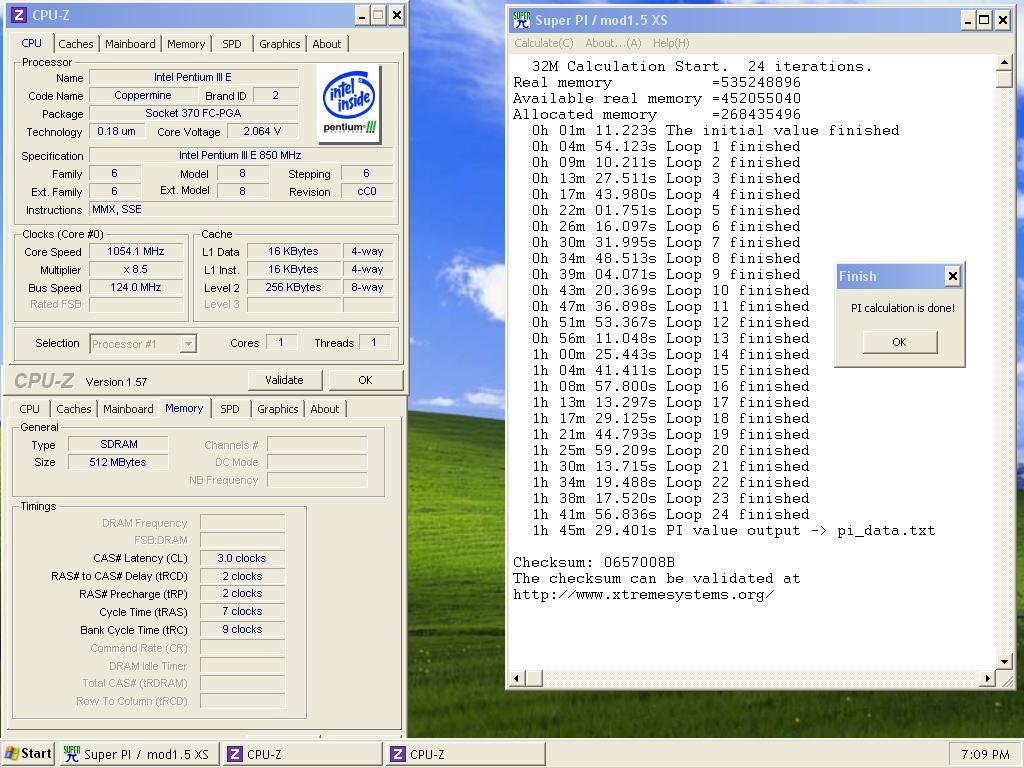This screenshot has height=768, width=1024.
Task: Click the Revision cC0 field
Action: pos(366,191)
